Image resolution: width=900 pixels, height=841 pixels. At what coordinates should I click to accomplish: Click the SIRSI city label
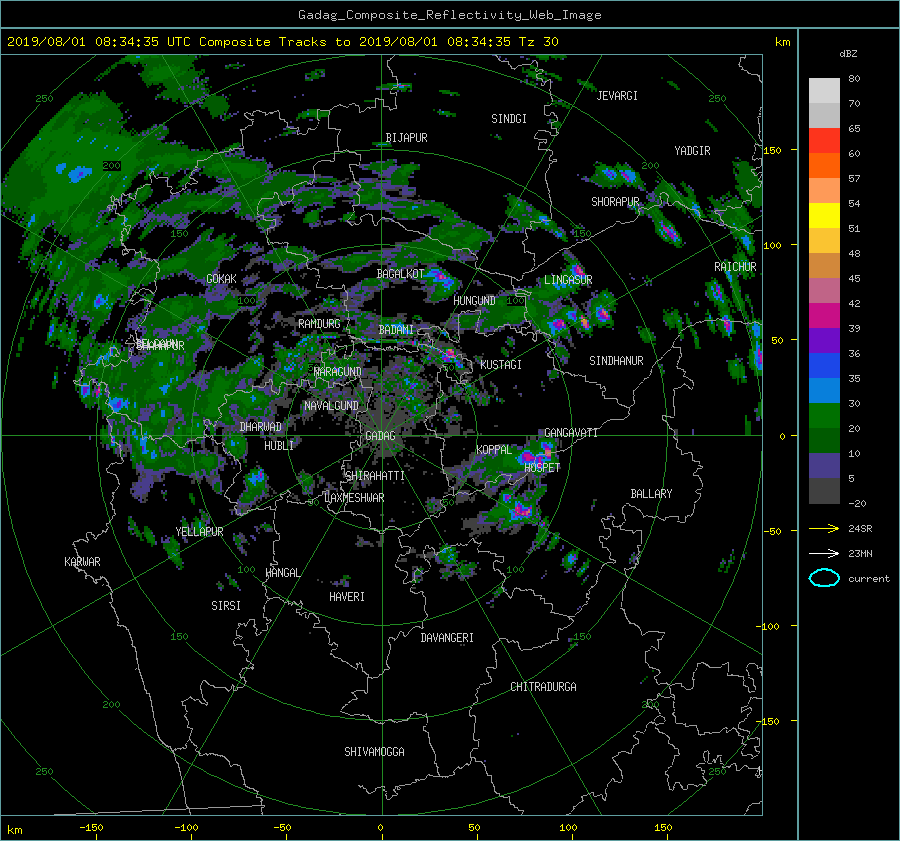click(226, 606)
